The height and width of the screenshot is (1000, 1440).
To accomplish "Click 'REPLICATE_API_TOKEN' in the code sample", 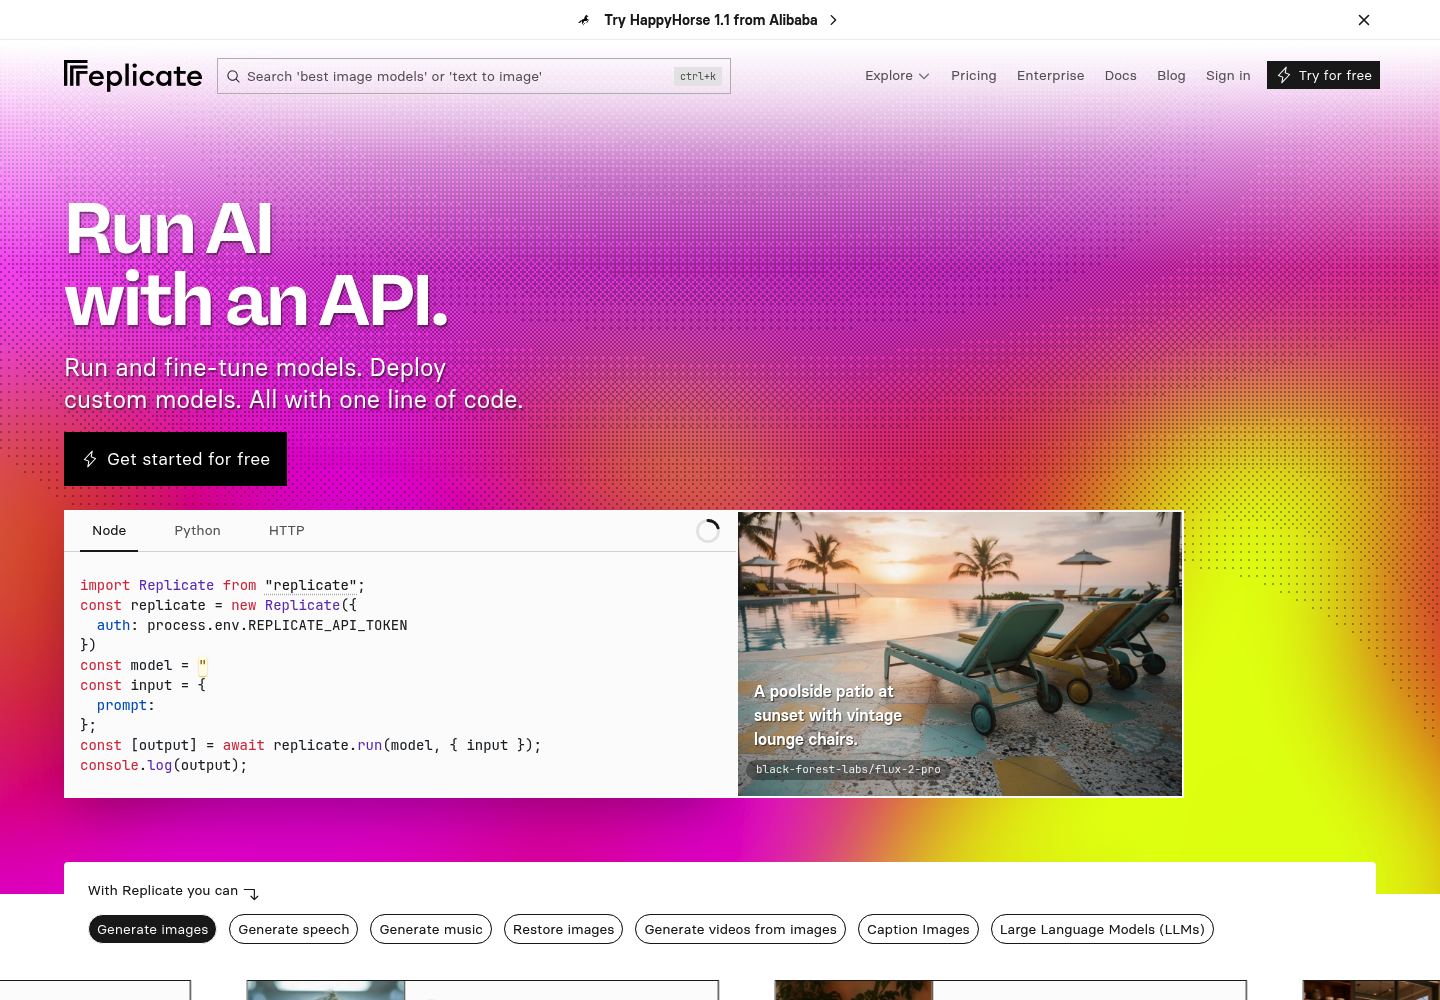I will click(x=328, y=625).
